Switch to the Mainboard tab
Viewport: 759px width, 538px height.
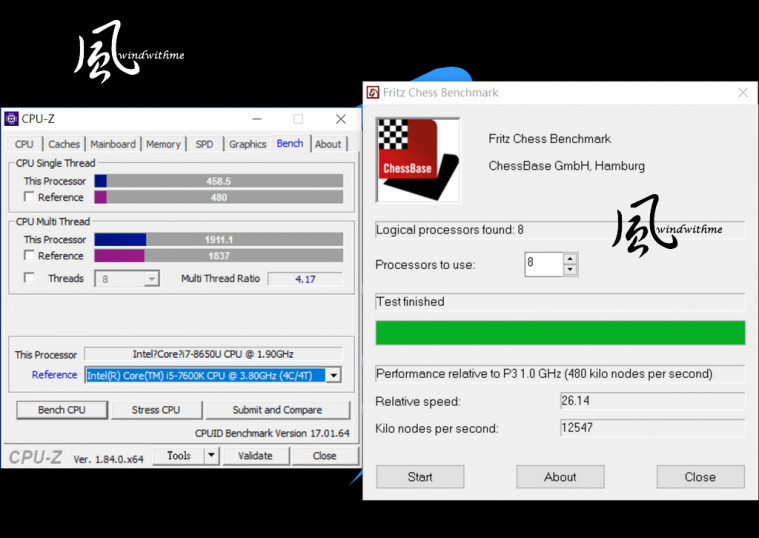(113, 144)
